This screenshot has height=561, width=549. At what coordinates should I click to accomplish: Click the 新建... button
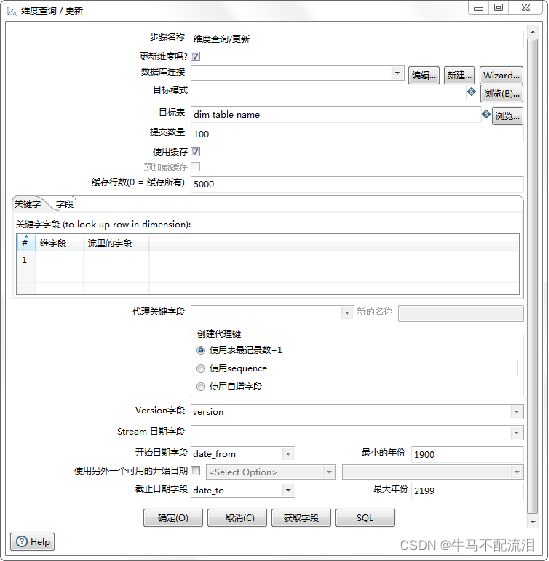[459, 75]
